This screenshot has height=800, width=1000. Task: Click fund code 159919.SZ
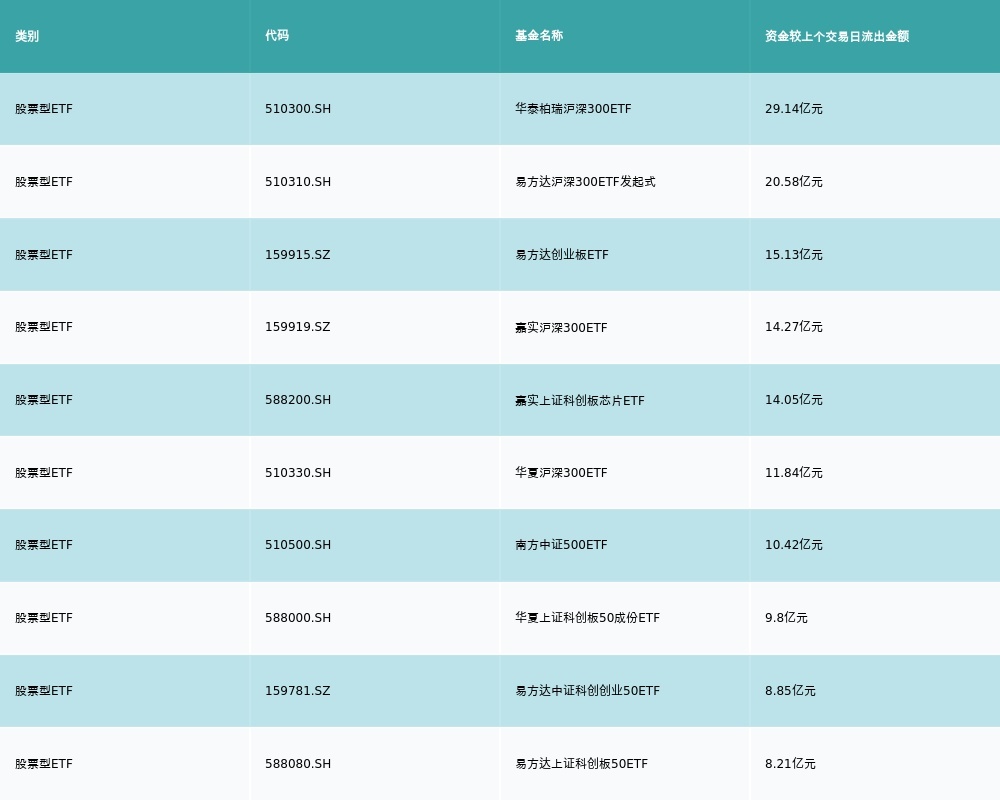click(x=297, y=327)
